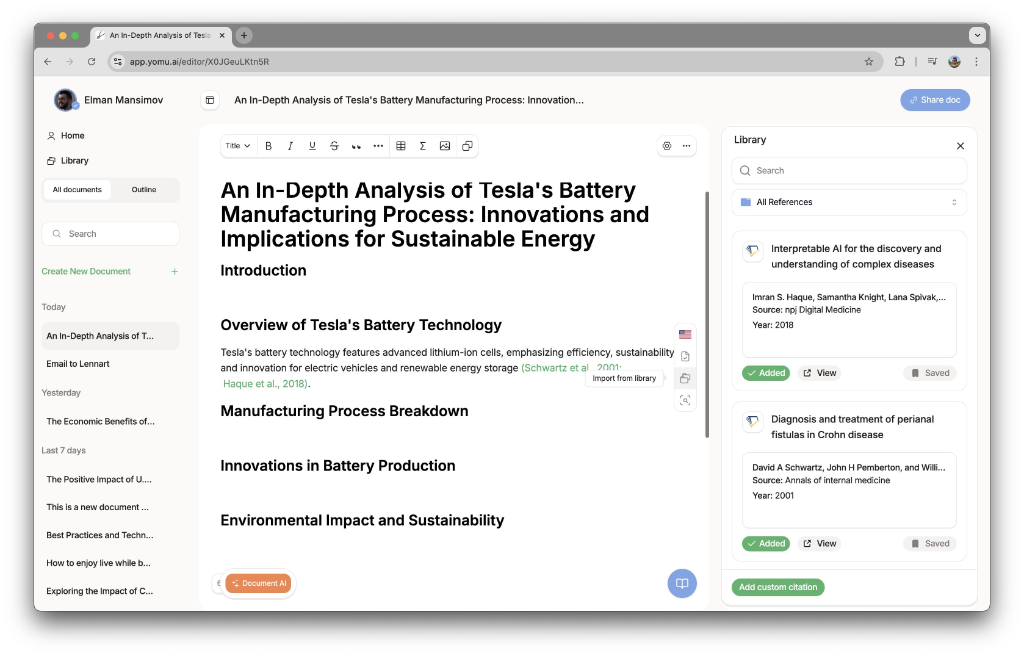Click the scan-search icon in the floating side toolbar
The height and width of the screenshot is (656, 1024).
[685, 400]
